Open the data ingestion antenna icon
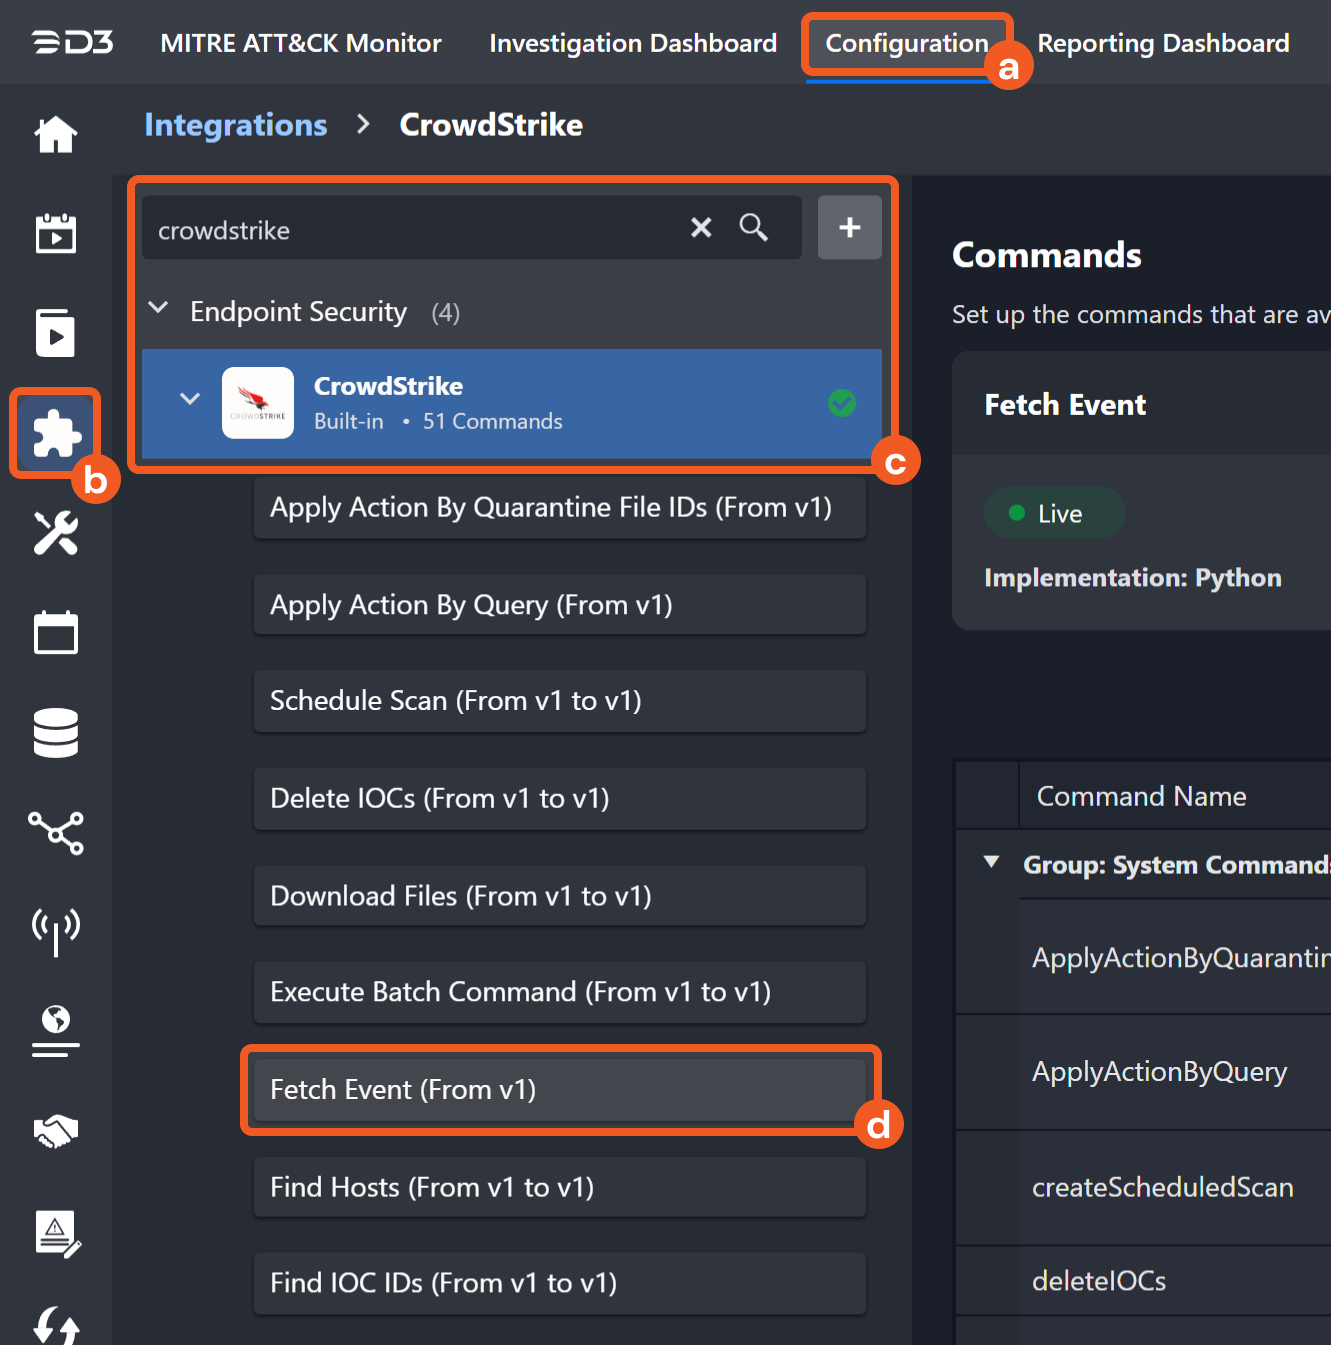1331x1345 pixels. 55,933
